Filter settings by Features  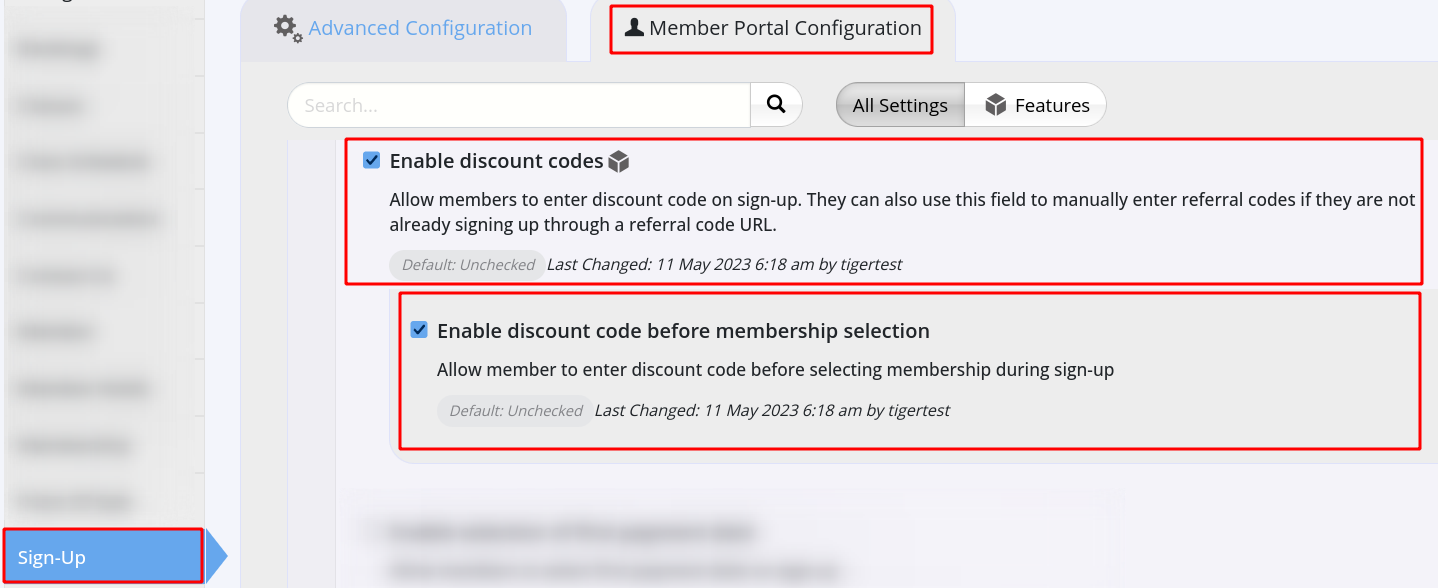point(1036,105)
